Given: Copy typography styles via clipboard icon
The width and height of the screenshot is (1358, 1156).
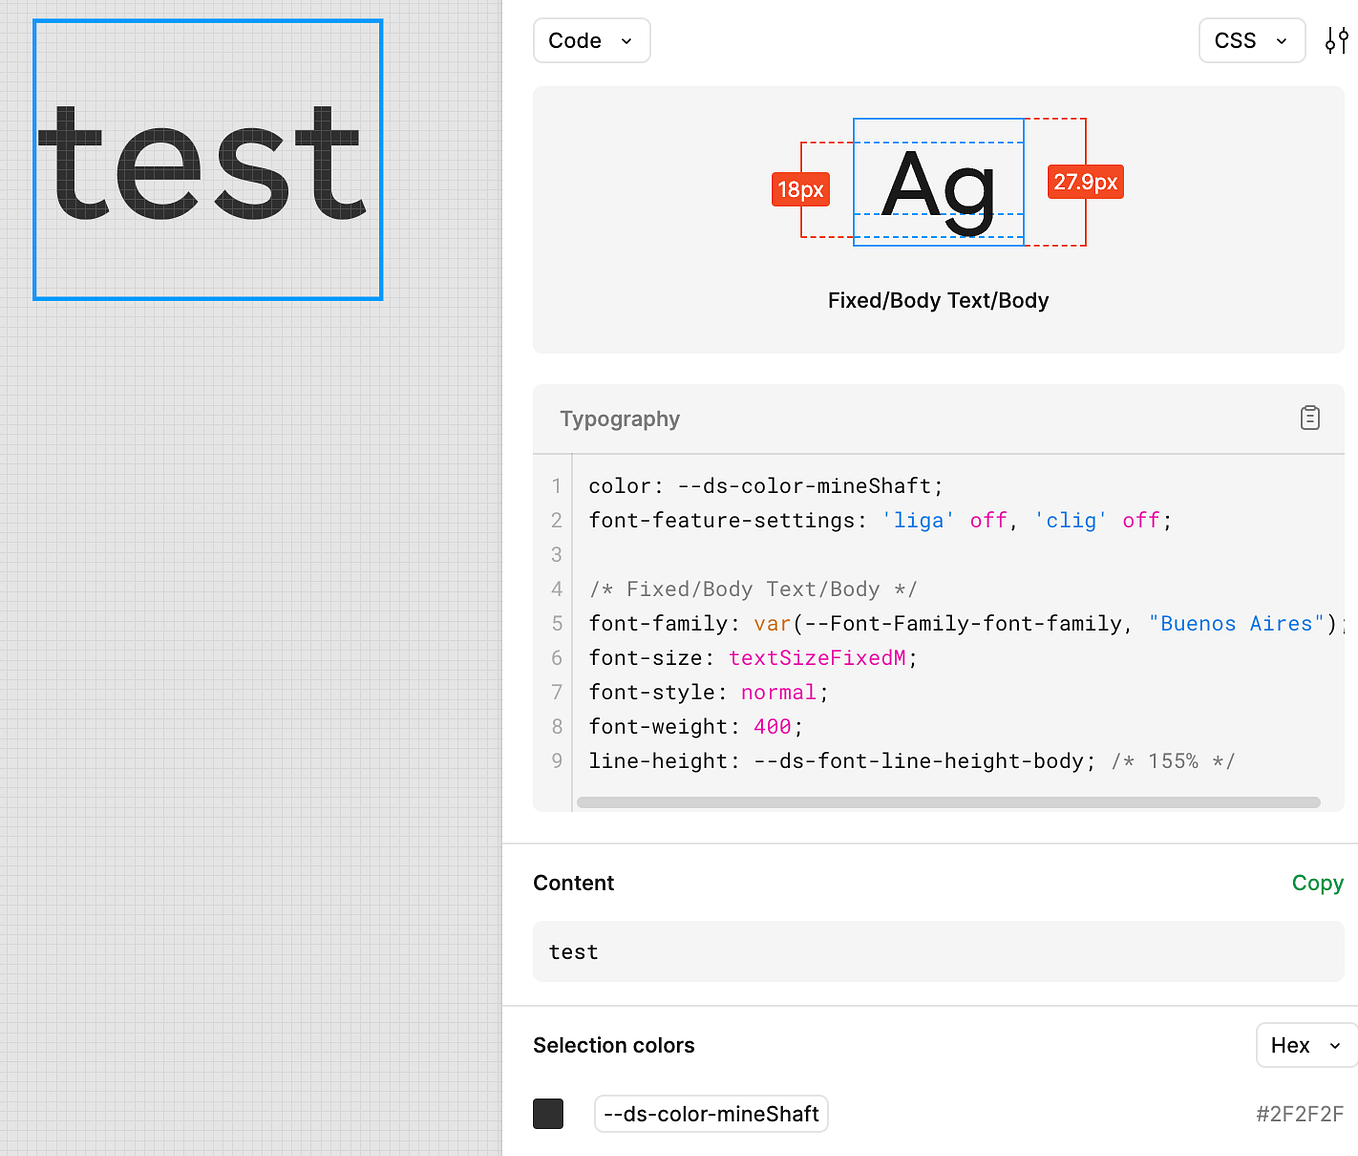Looking at the screenshot, I should click(1310, 418).
